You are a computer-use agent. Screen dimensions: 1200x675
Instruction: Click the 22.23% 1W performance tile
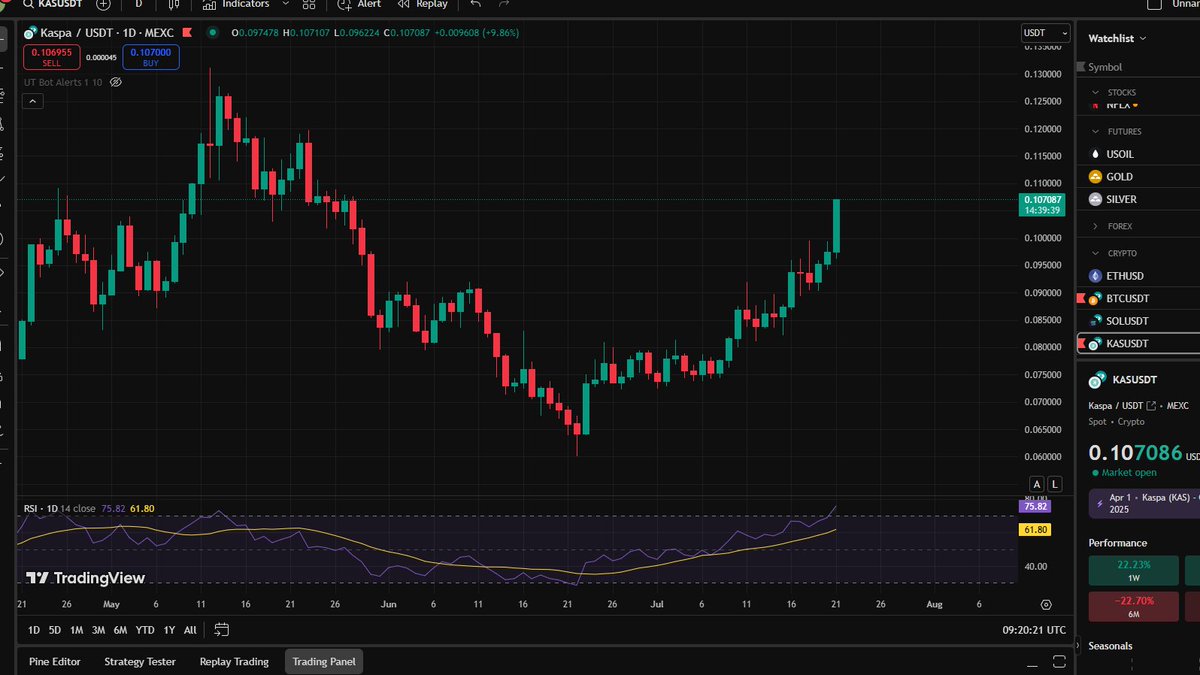[x=1133, y=570]
